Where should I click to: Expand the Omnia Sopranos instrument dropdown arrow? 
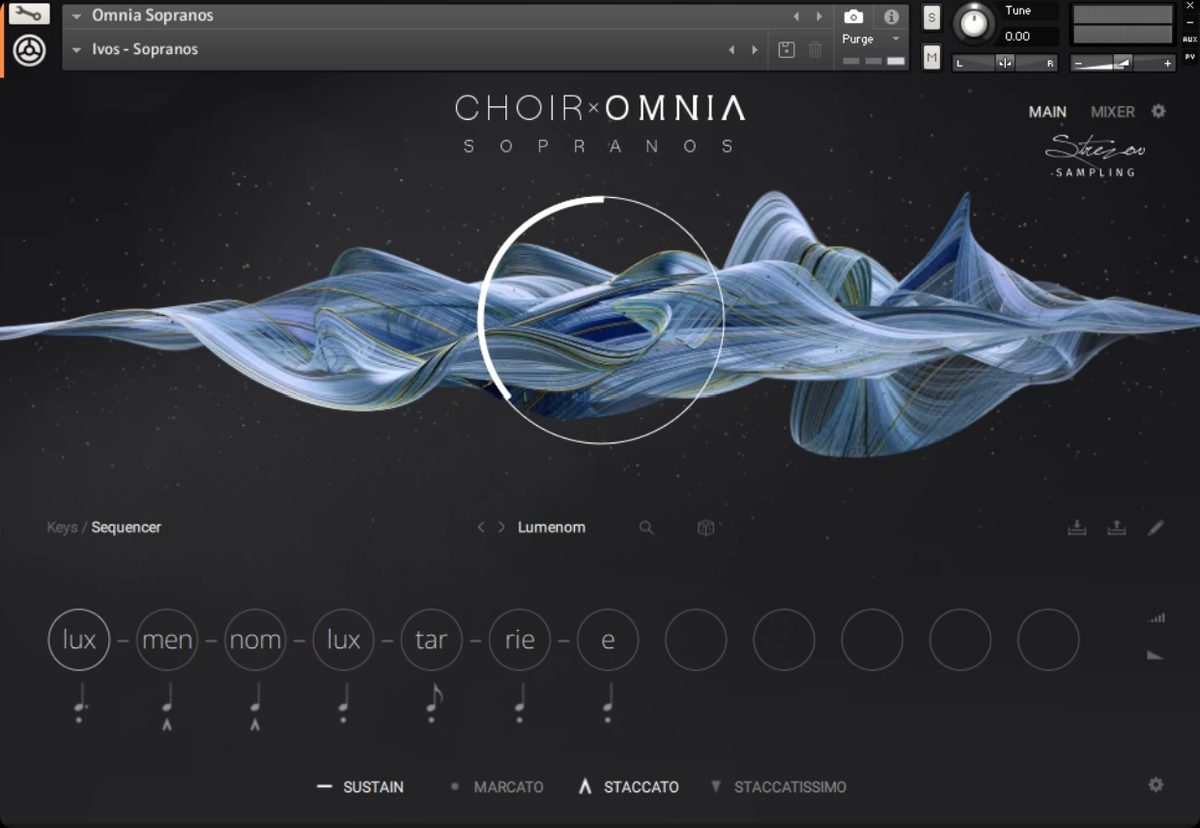(77, 17)
